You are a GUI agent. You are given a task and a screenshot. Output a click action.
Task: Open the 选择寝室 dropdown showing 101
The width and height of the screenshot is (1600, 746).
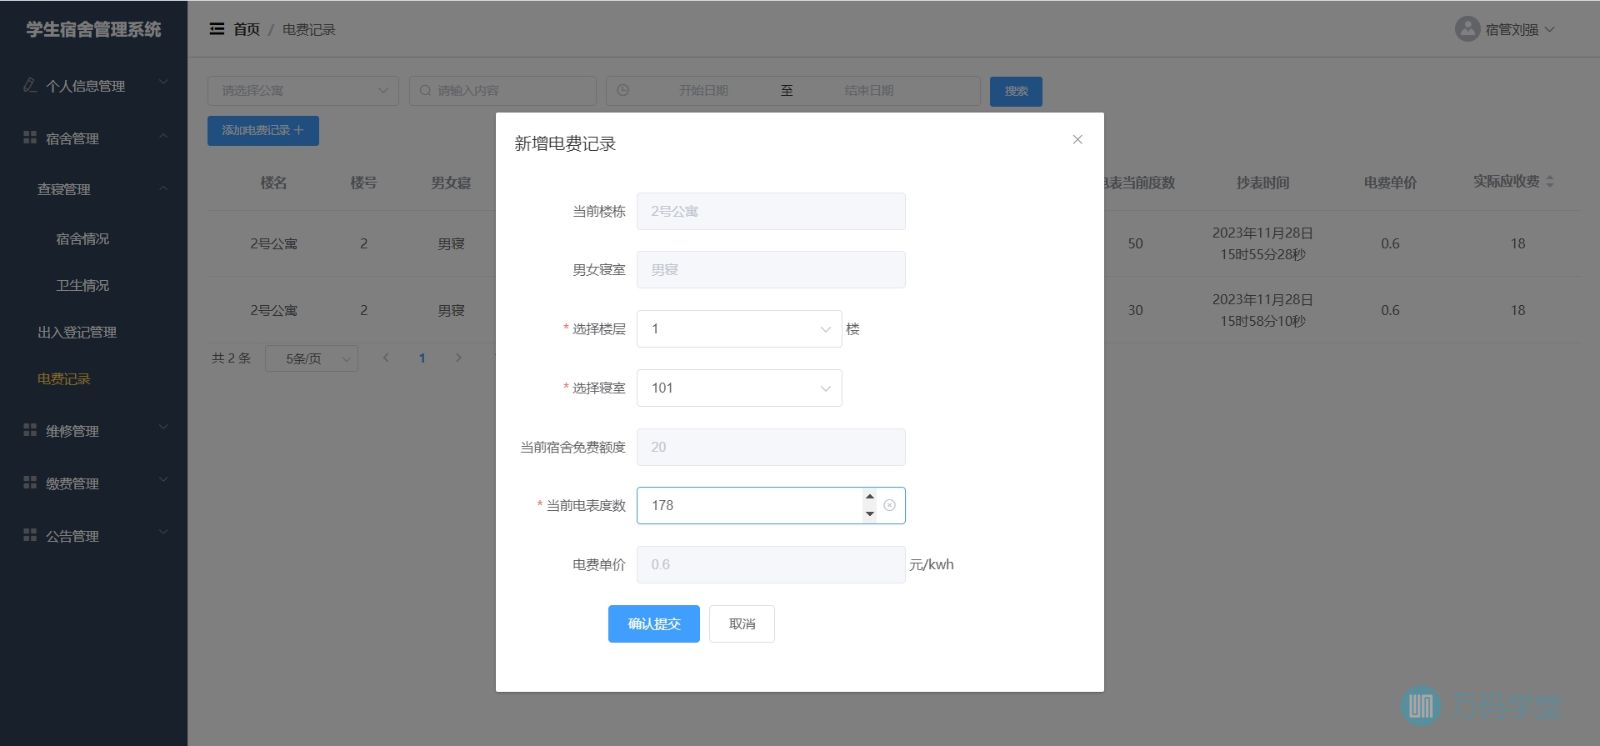point(739,388)
